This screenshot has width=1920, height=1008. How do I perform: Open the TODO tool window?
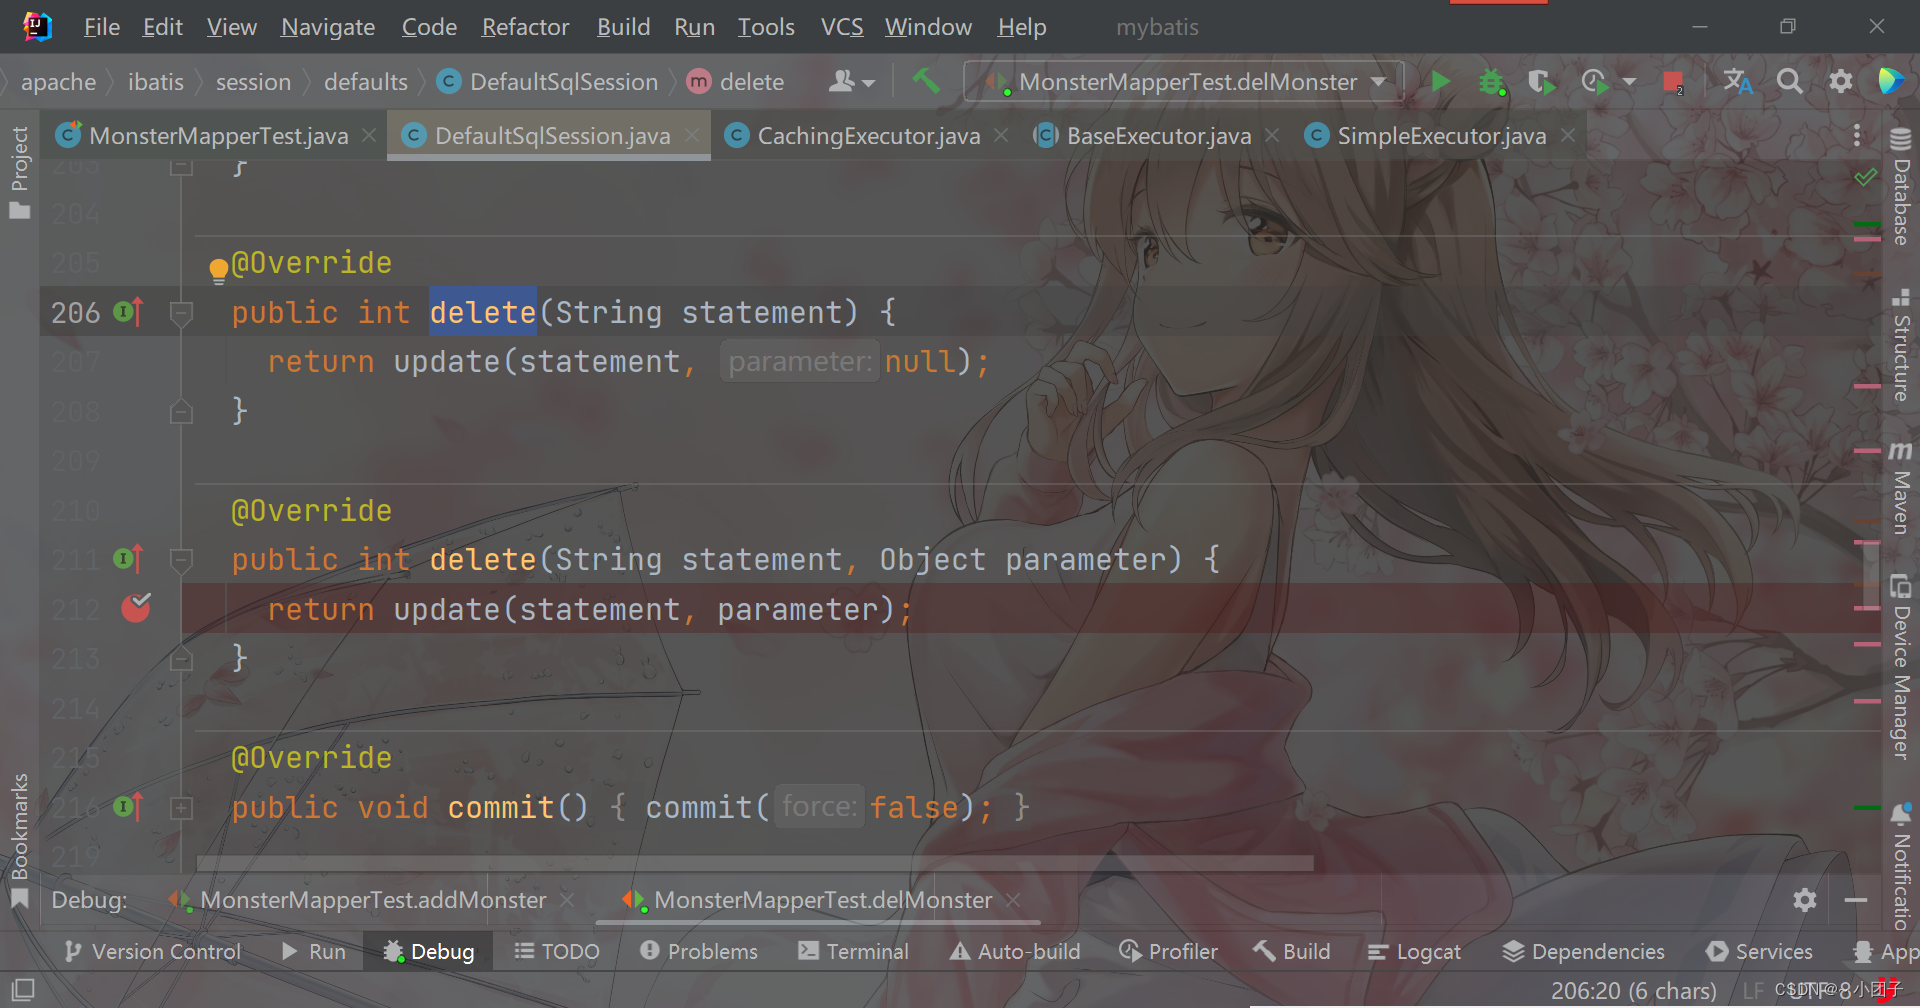point(556,951)
